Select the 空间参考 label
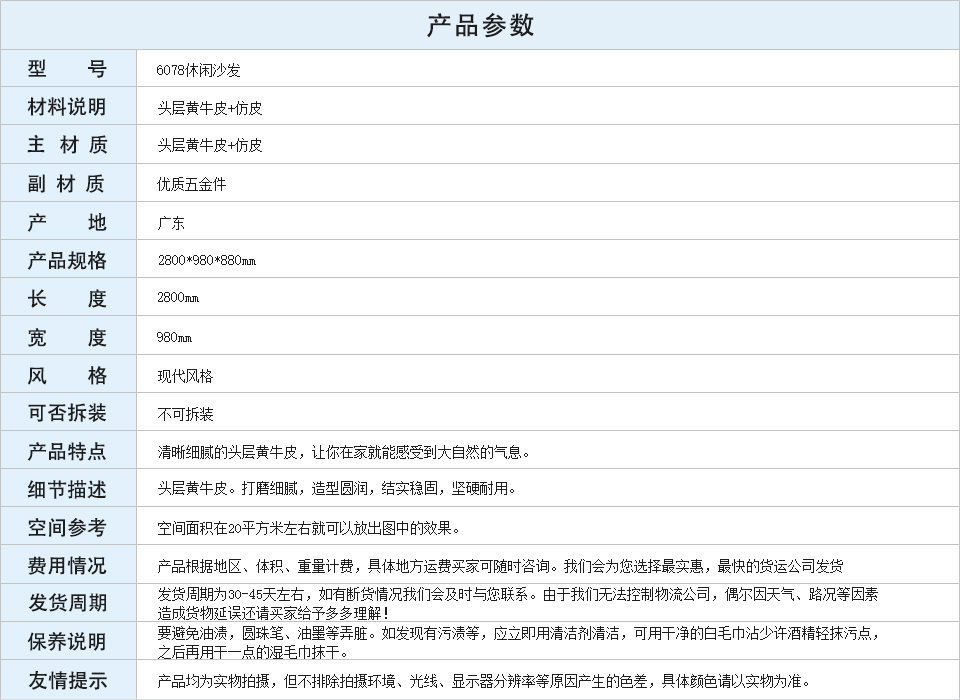Image resolution: width=960 pixels, height=700 pixels. [x=67, y=527]
